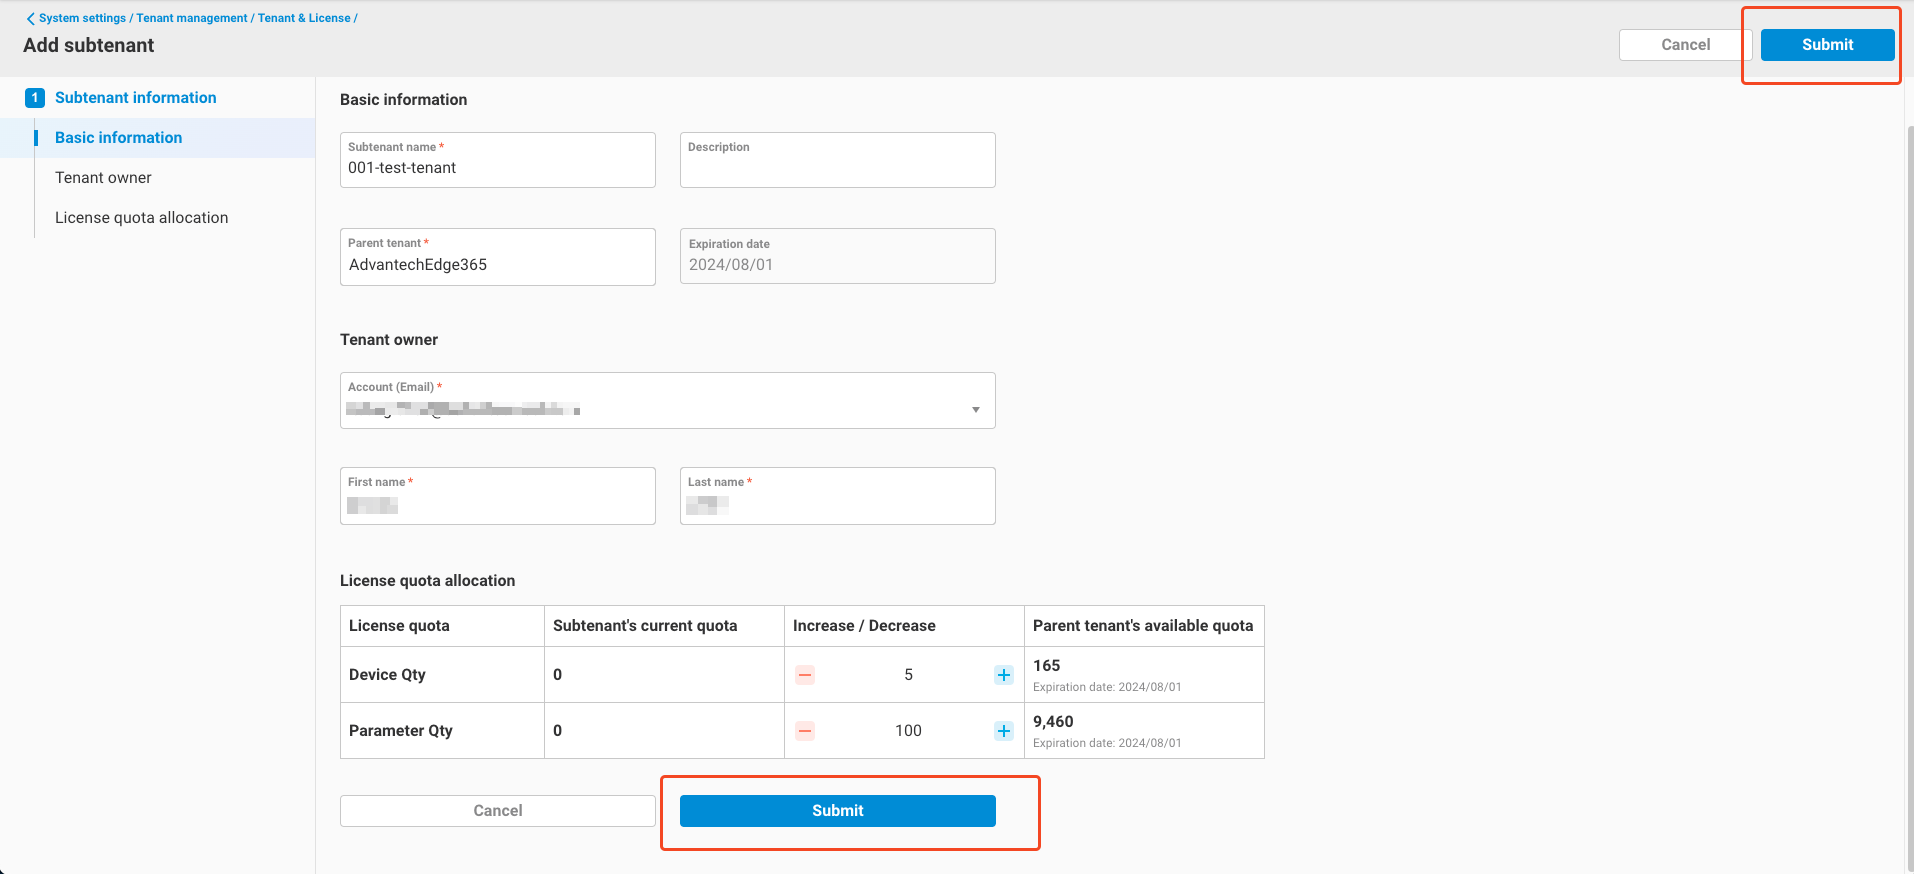Image resolution: width=1914 pixels, height=874 pixels.
Task: Click the License quota column header
Action: (399, 626)
